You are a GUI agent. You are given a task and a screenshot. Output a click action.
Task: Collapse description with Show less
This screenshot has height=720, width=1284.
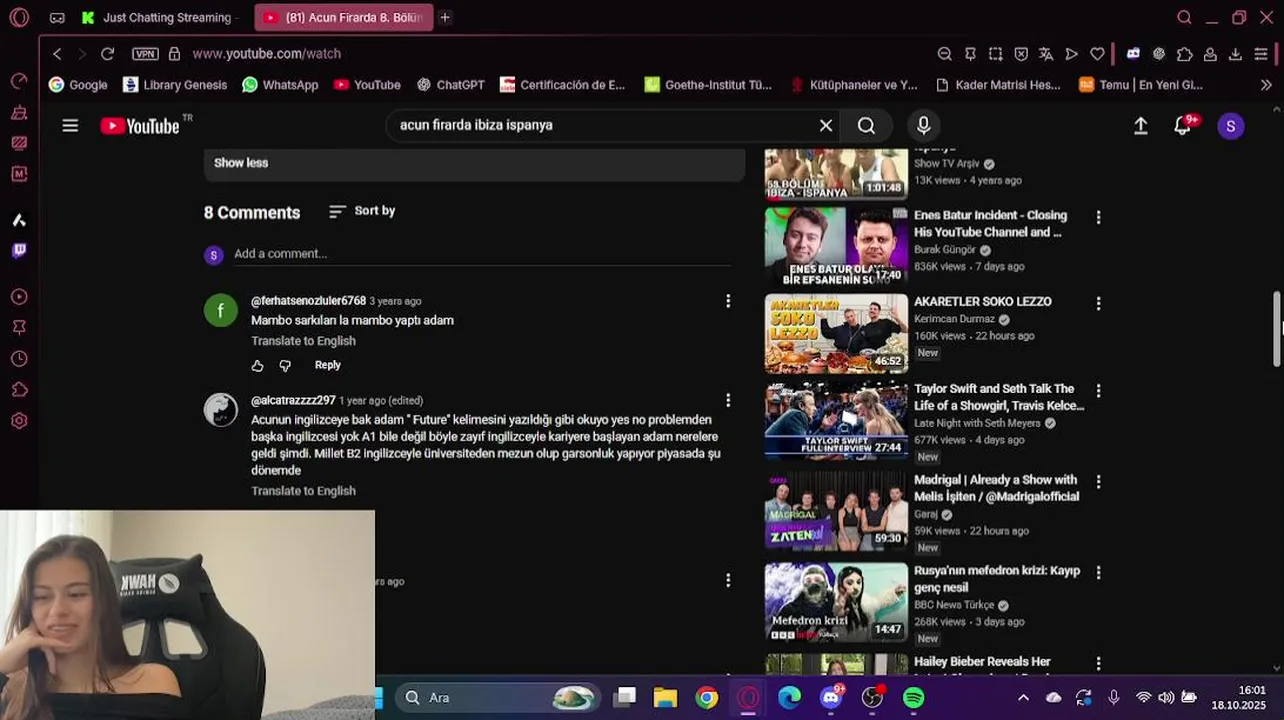point(241,163)
